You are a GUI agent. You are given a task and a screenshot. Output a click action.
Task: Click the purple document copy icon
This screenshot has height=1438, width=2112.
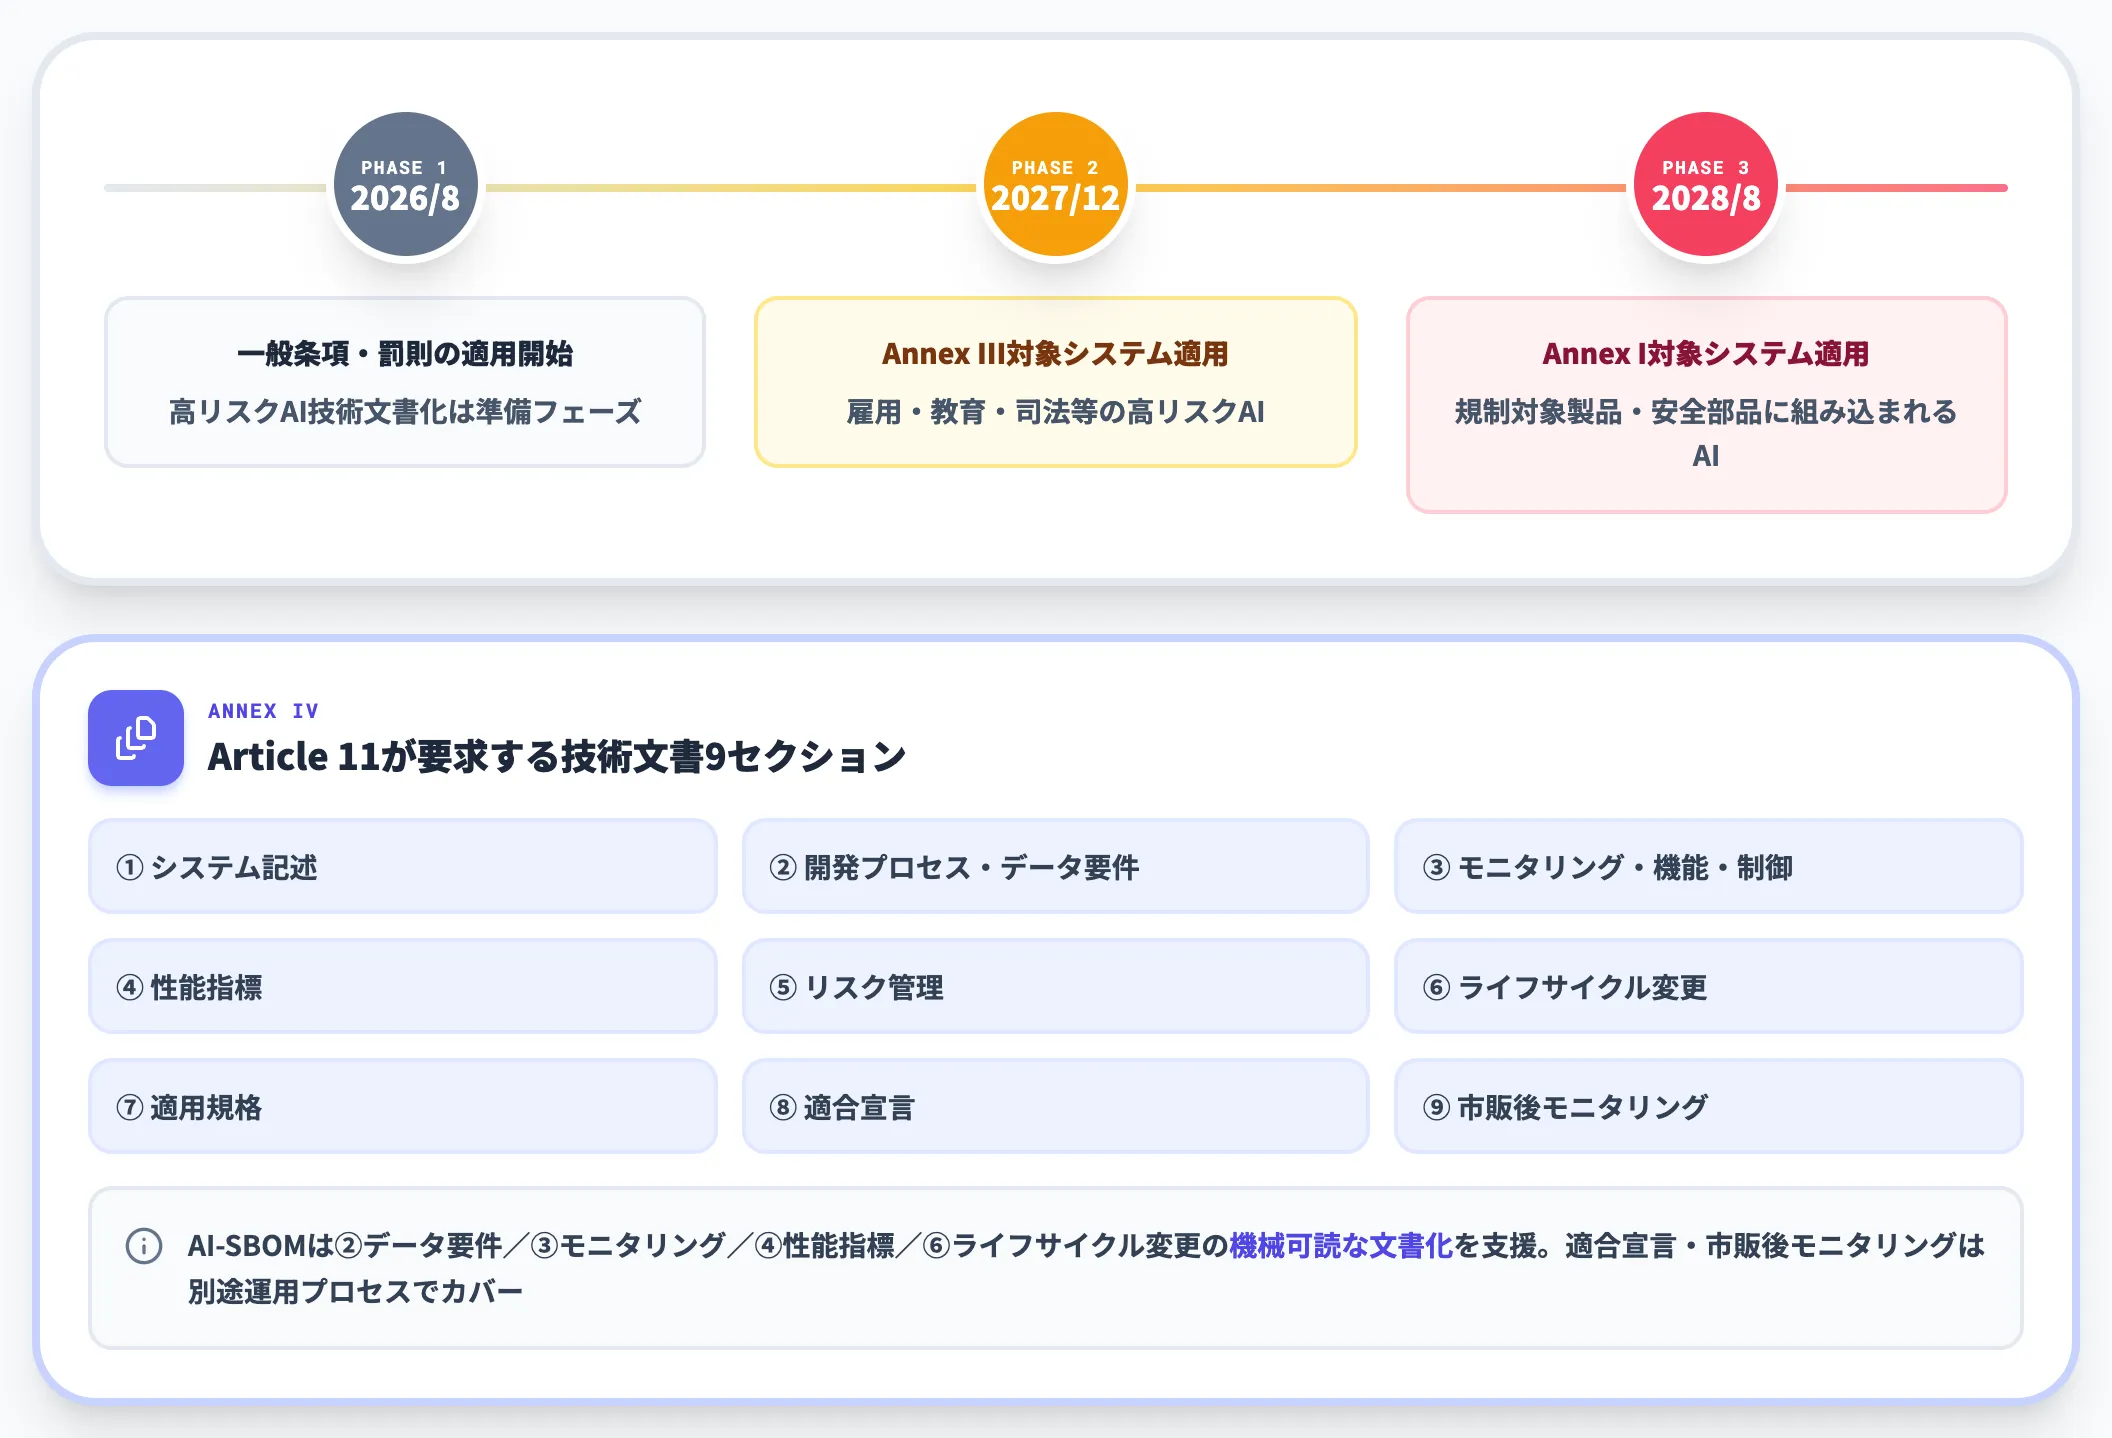pyautogui.click(x=136, y=738)
